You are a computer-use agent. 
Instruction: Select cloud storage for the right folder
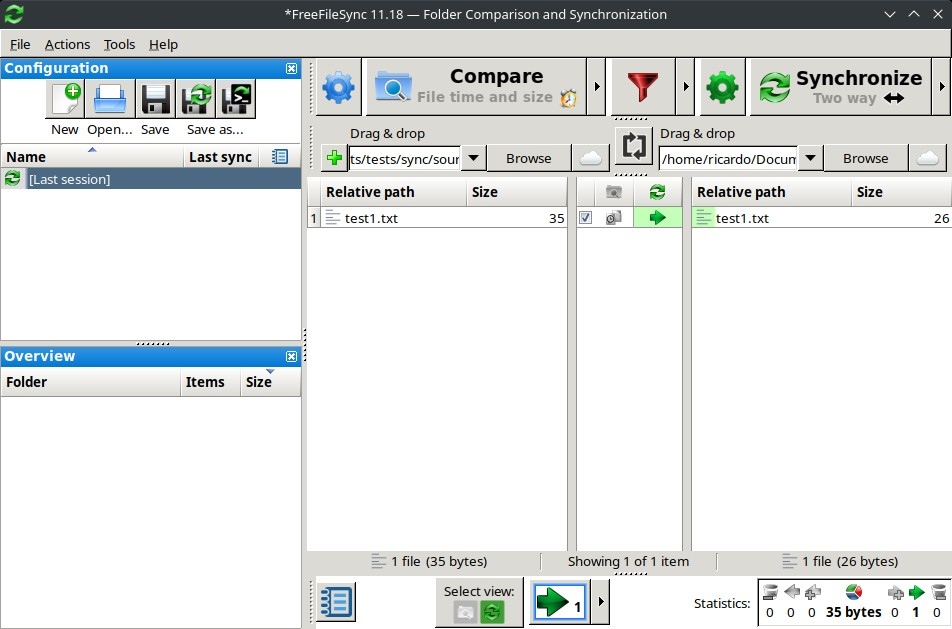927,158
